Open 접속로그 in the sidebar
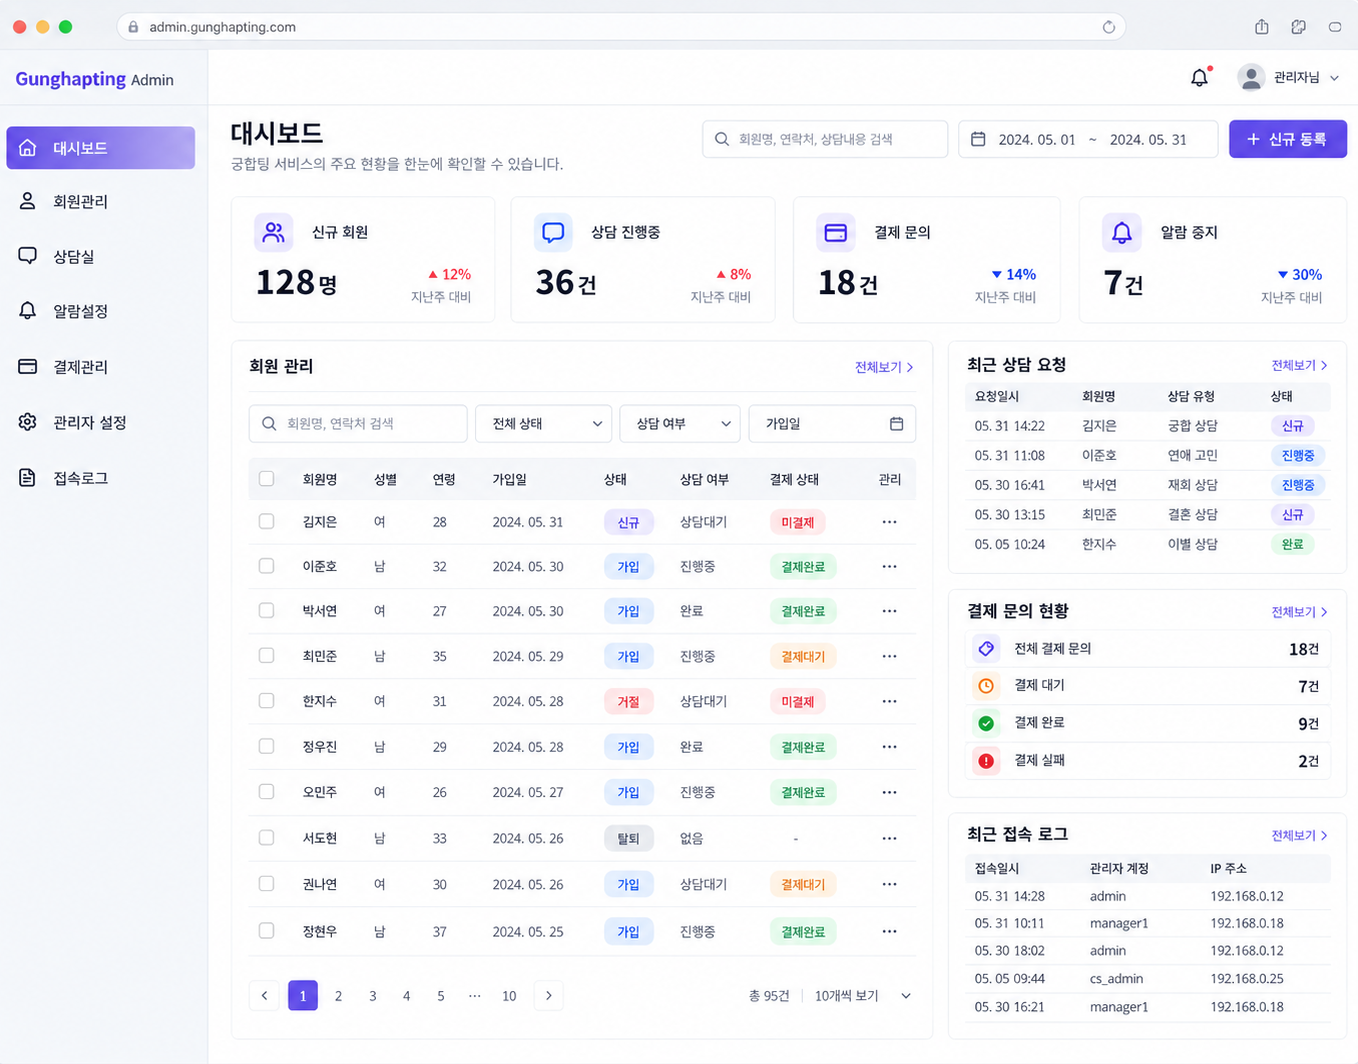This screenshot has width=1358, height=1064. tap(101, 478)
